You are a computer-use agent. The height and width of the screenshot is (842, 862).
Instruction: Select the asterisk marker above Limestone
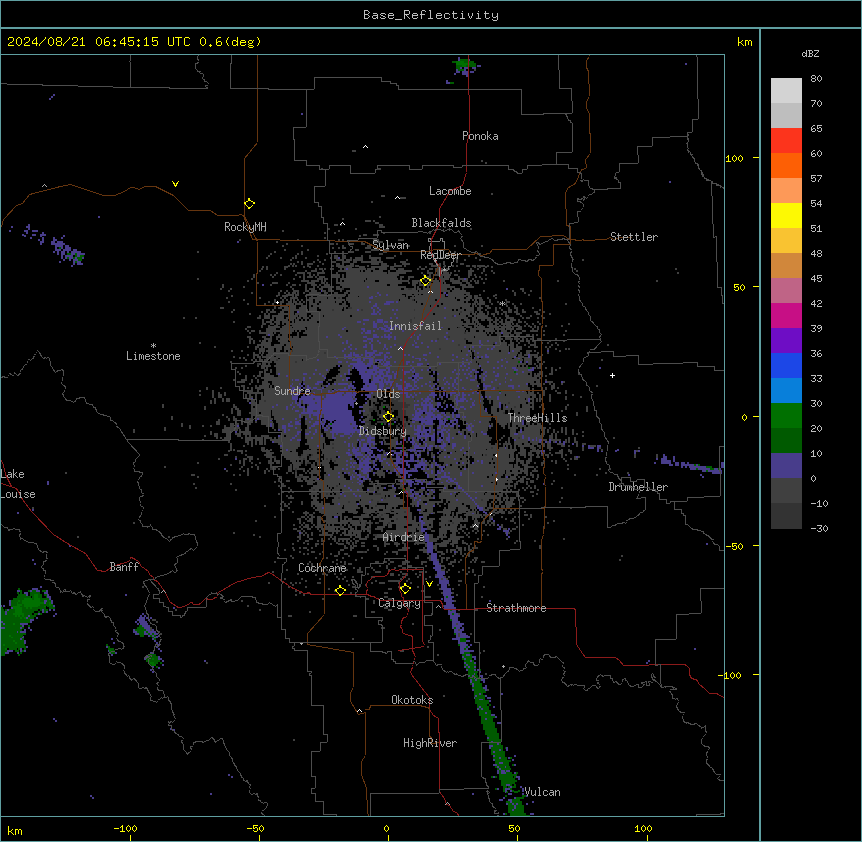[153, 346]
